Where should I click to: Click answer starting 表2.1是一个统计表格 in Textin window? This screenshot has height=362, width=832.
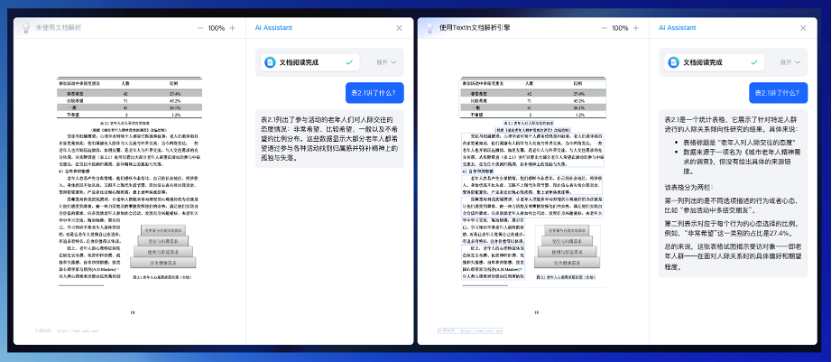click(x=733, y=193)
